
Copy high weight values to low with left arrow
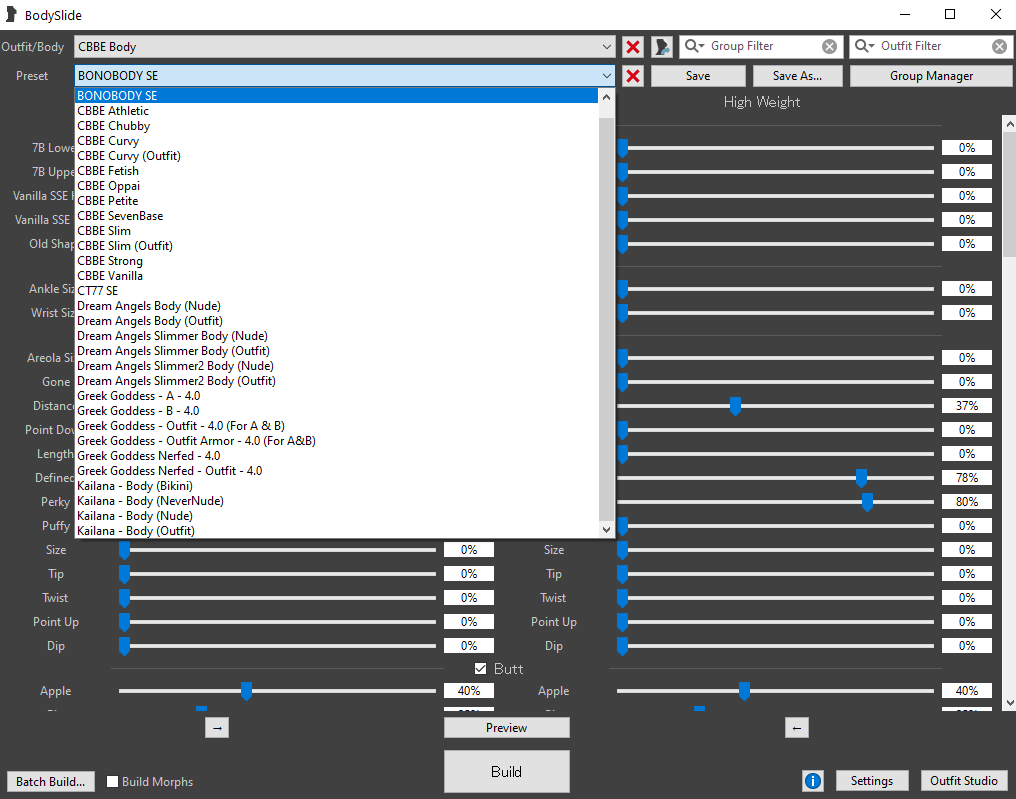[x=796, y=728]
